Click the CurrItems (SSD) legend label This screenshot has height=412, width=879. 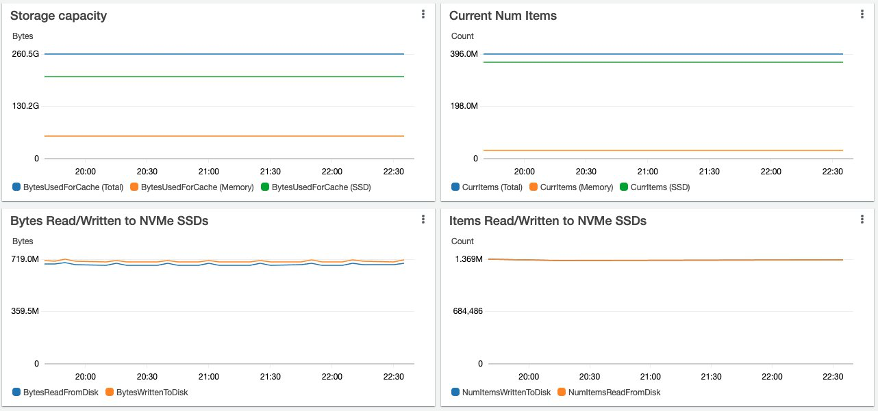(x=660, y=187)
